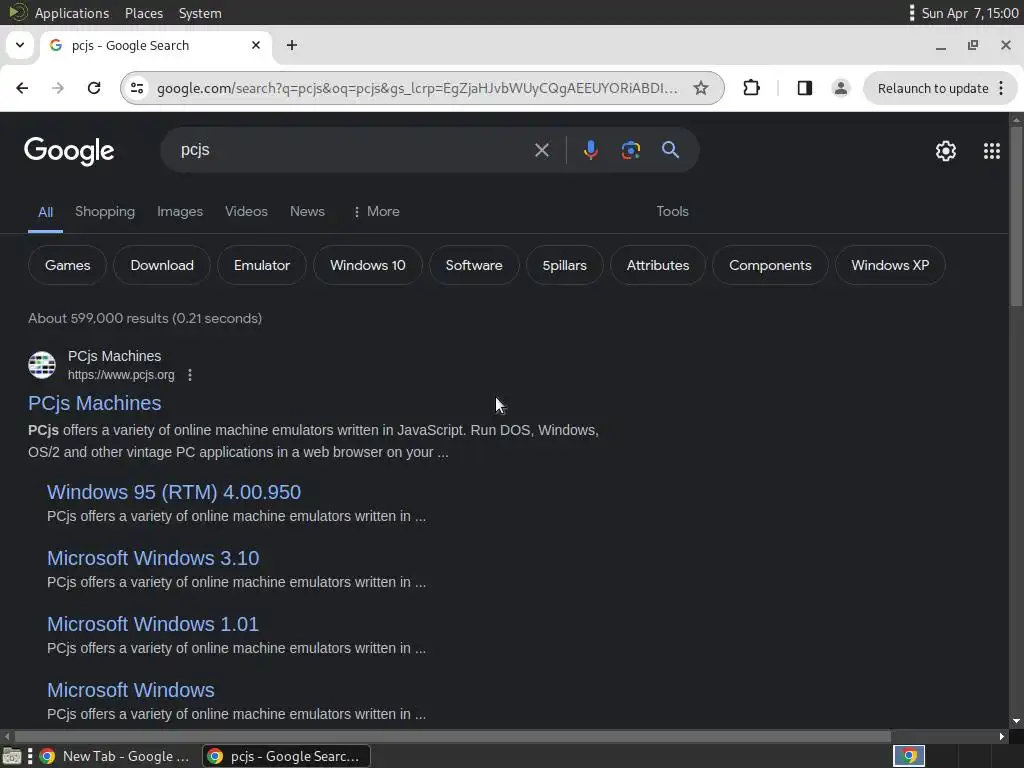Apply the Windows XP filter chip

click(889, 265)
